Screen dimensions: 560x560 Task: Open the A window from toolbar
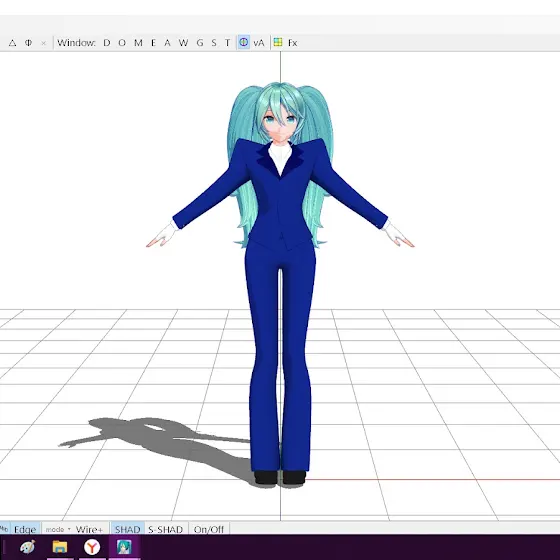tap(168, 43)
